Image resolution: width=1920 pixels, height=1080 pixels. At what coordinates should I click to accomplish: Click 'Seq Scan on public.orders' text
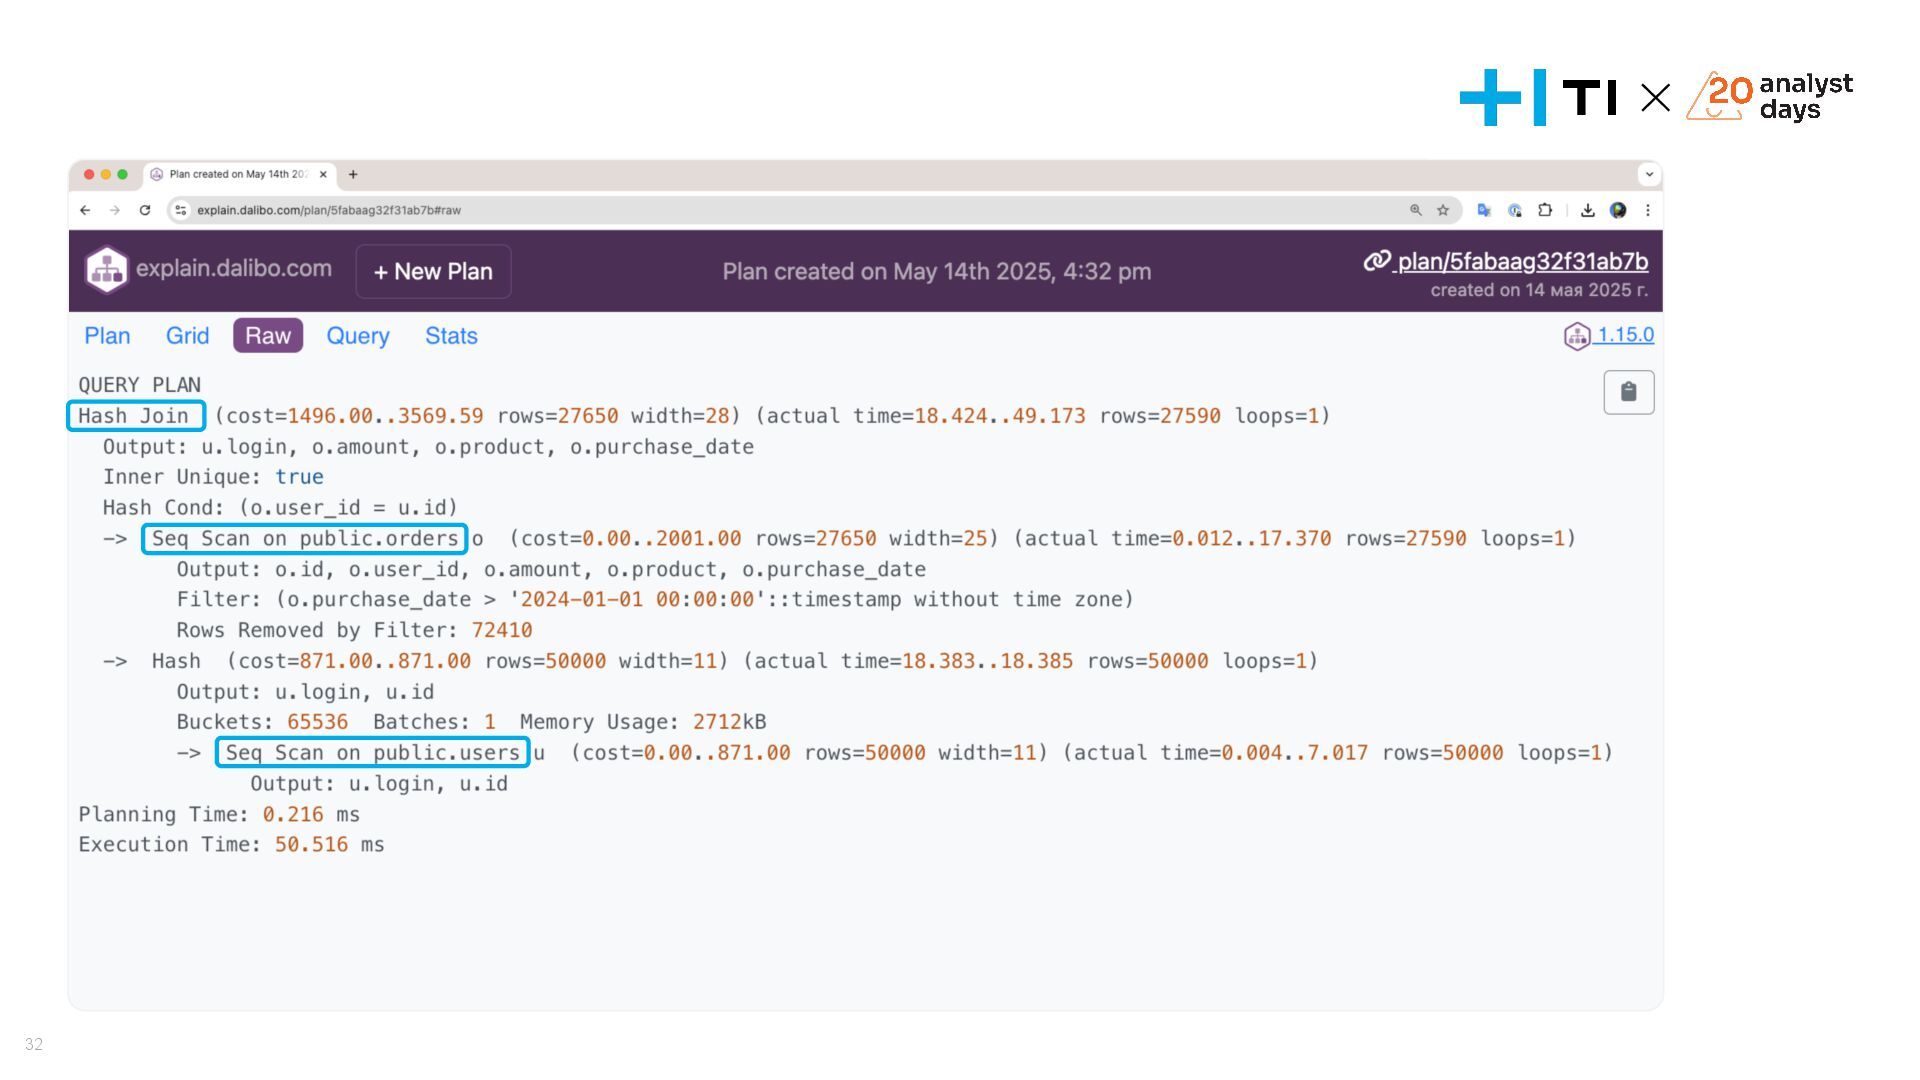coord(305,539)
